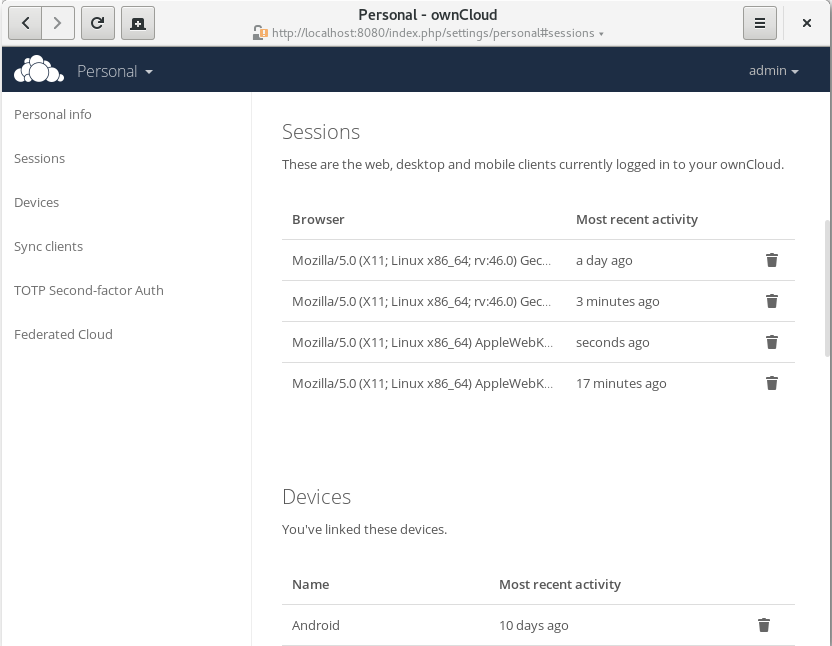Remove the session active seconds ago
Image resolution: width=832 pixels, height=646 pixels.
point(771,342)
